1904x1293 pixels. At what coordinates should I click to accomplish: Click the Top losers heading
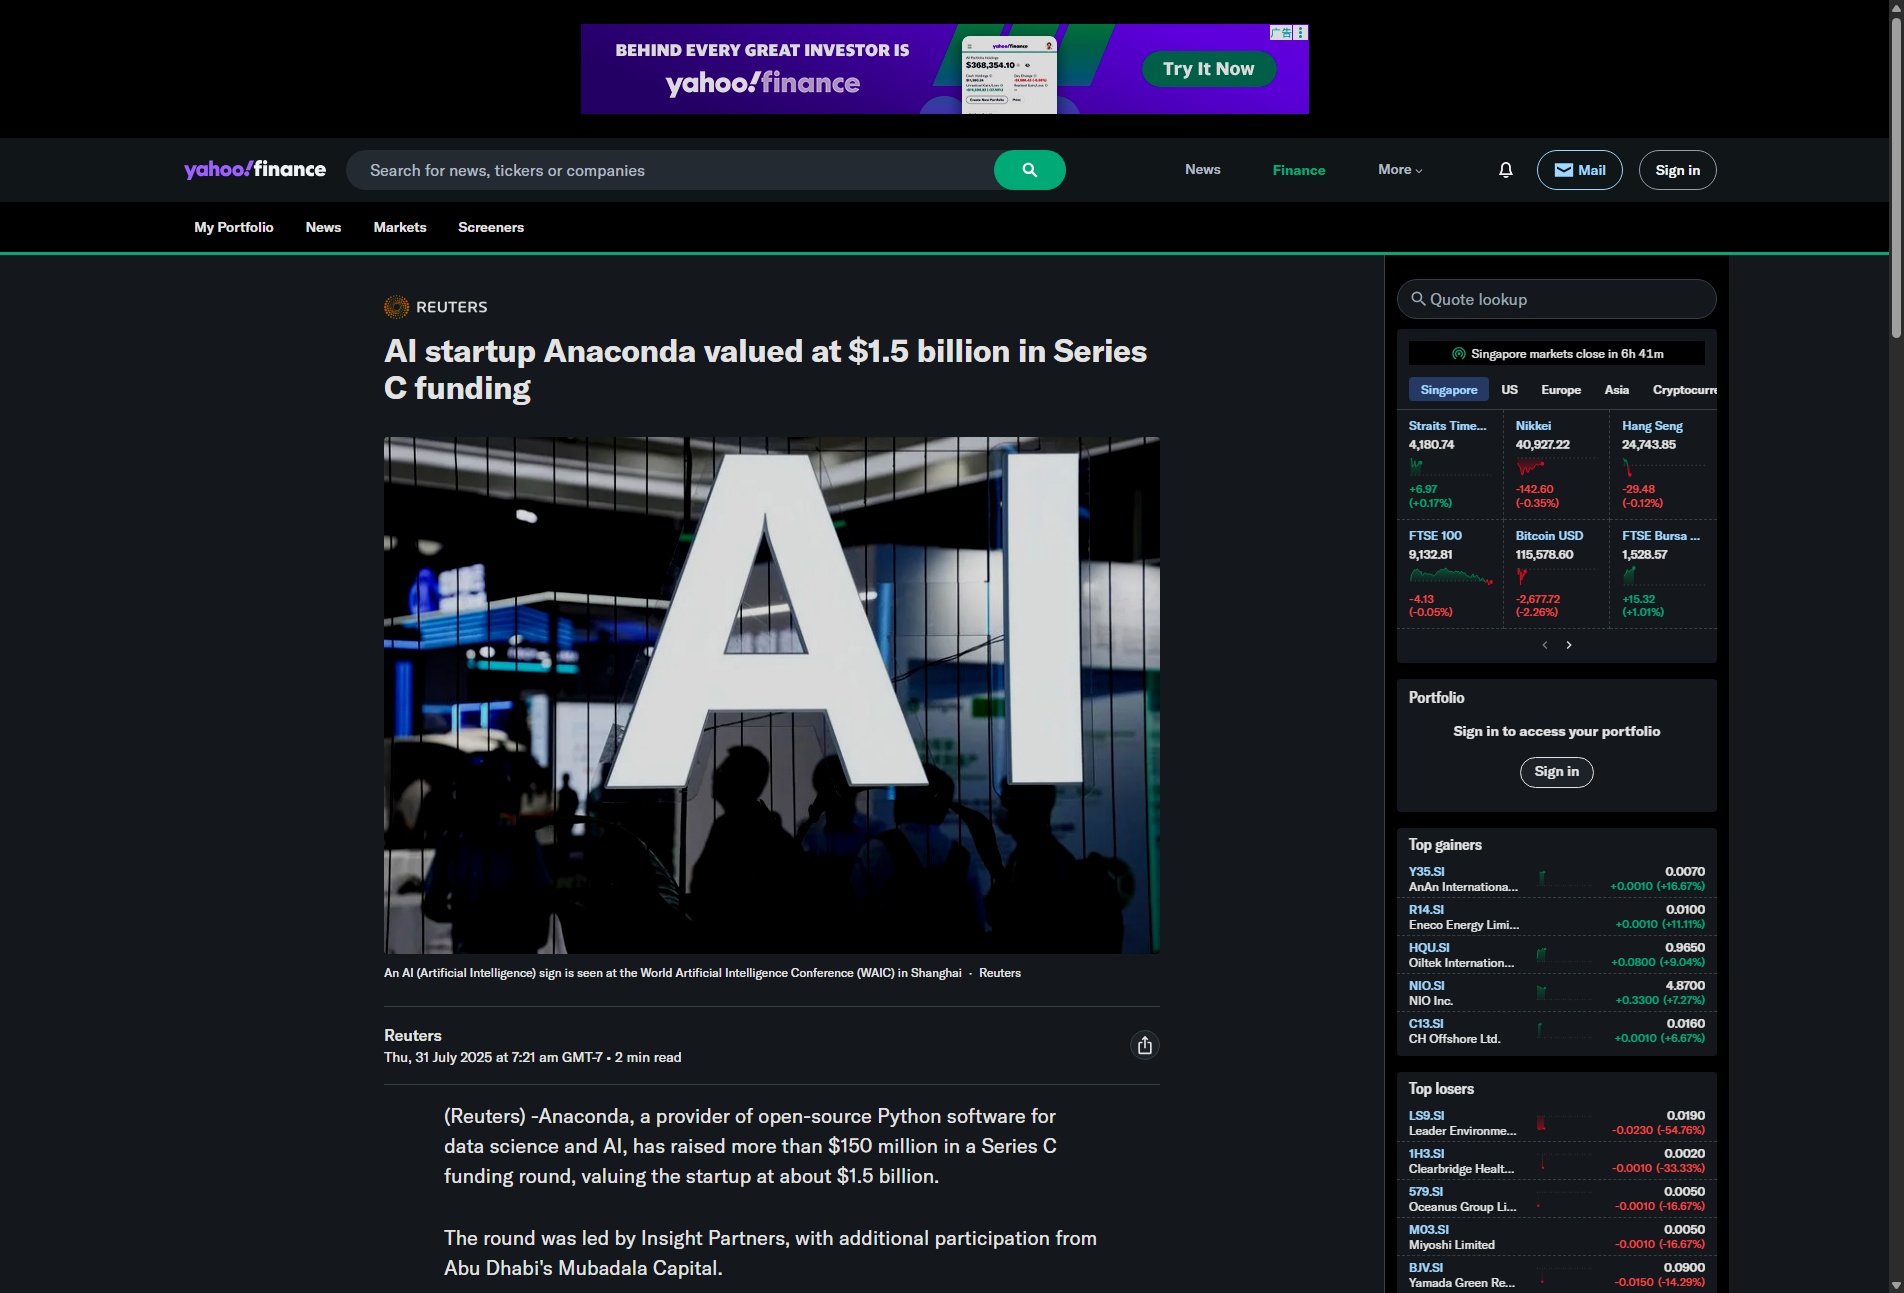click(x=1441, y=1089)
